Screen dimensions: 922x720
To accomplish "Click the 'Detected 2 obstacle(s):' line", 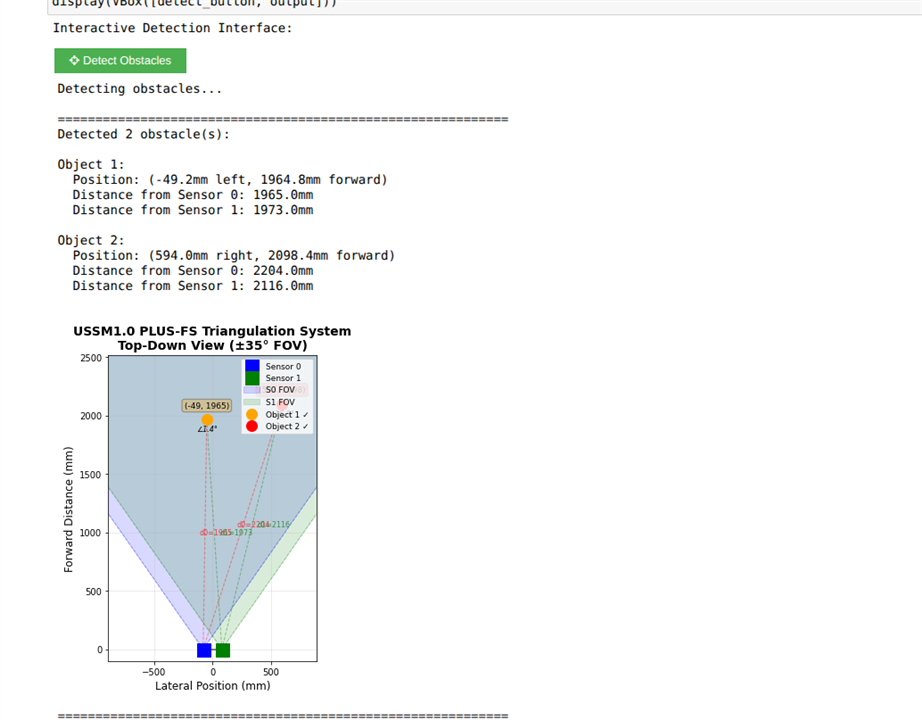I will [x=143, y=134].
